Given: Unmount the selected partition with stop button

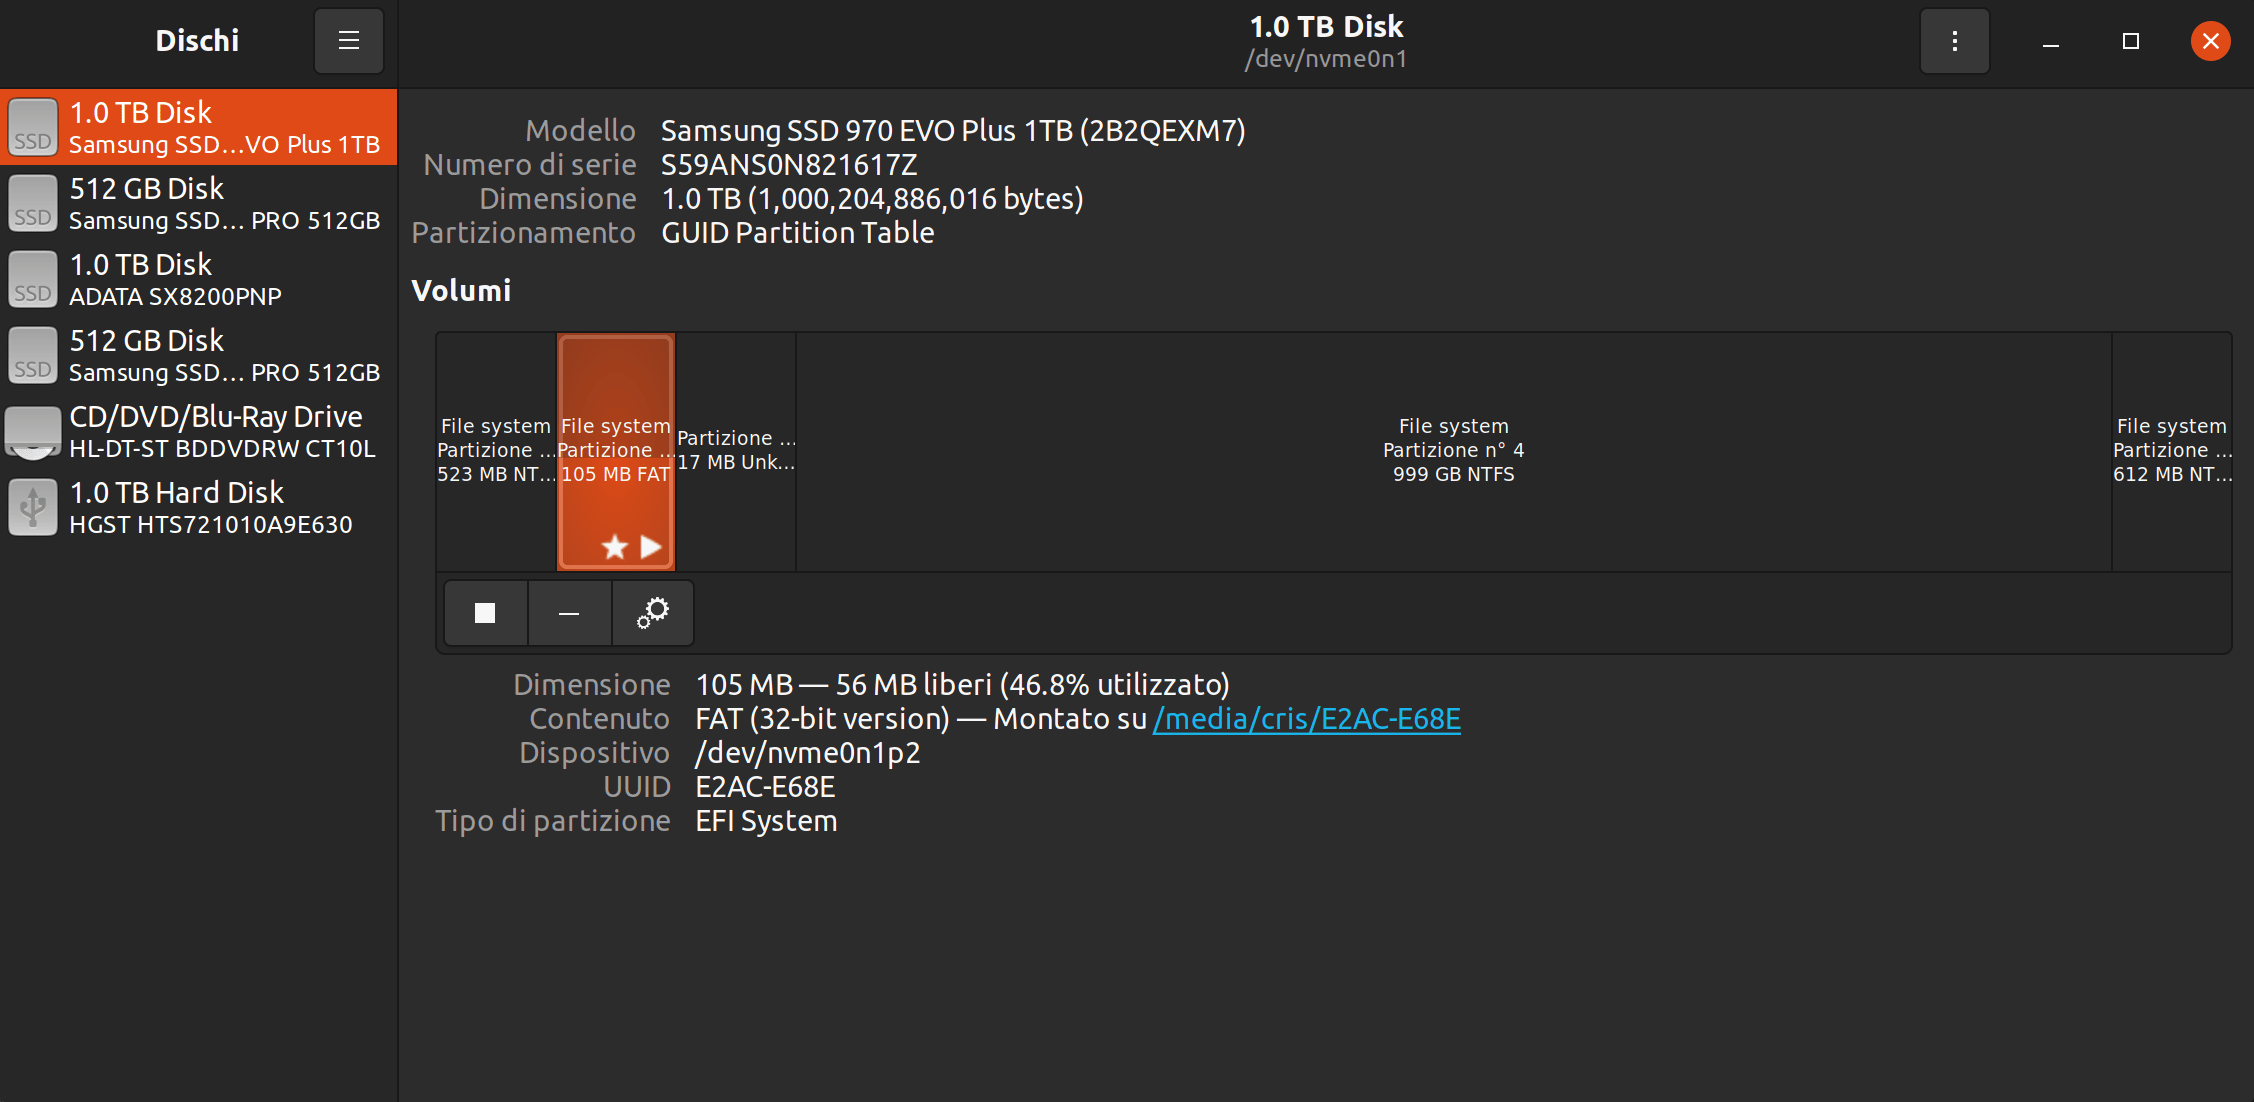Looking at the screenshot, I should (485, 613).
